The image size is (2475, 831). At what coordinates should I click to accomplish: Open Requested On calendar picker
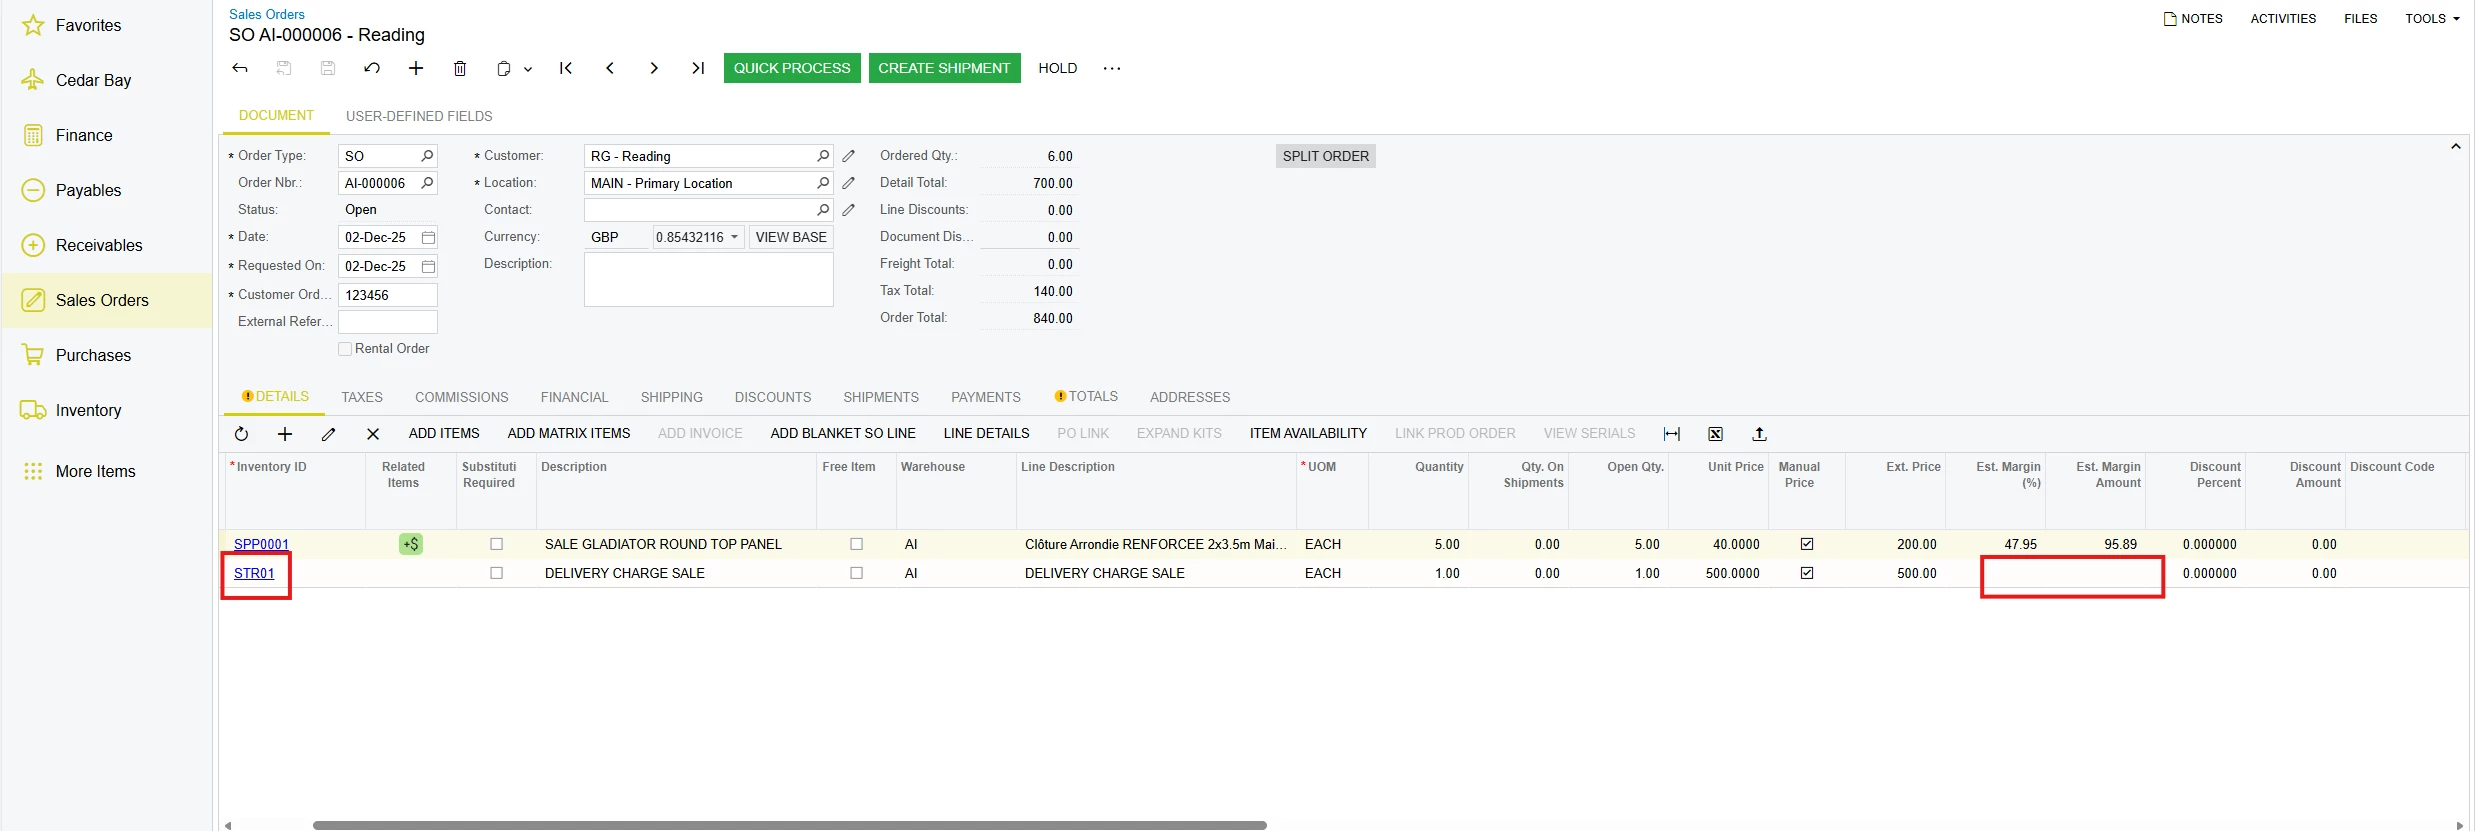[428, 267]
